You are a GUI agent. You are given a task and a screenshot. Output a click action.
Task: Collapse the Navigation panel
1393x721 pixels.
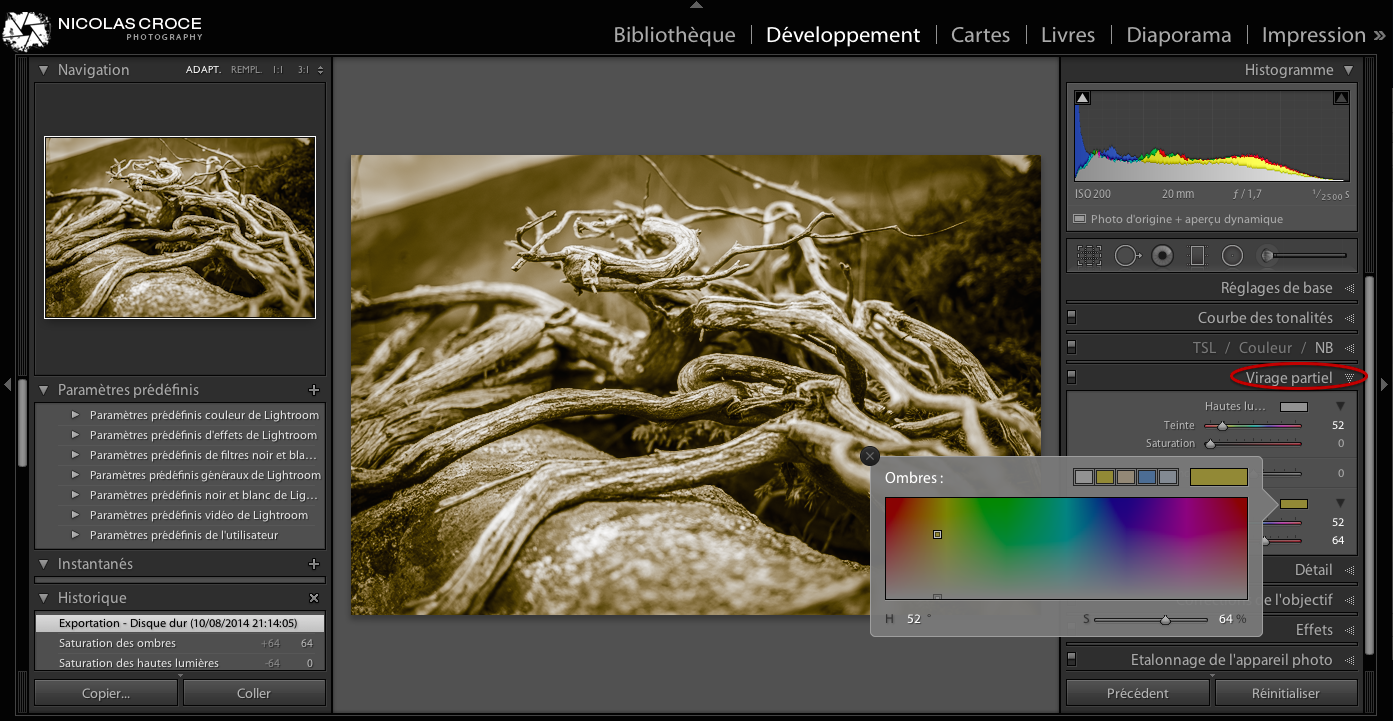pyautogui.click(x=43, y=70)
